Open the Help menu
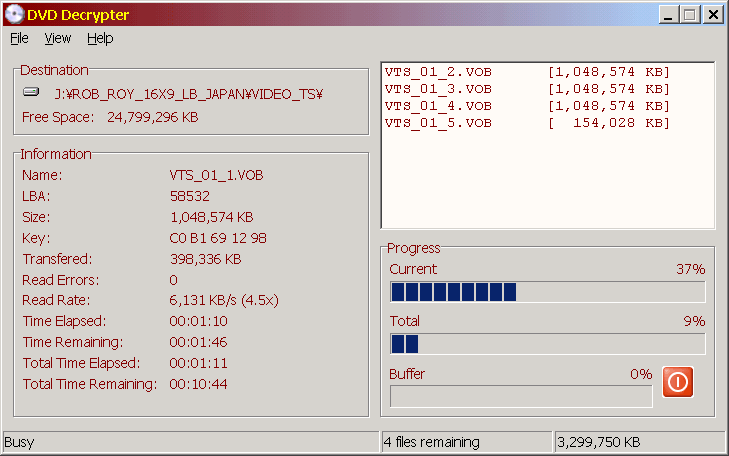The height and width of the screenshot is (456, 729). click(x=100, y=38)
